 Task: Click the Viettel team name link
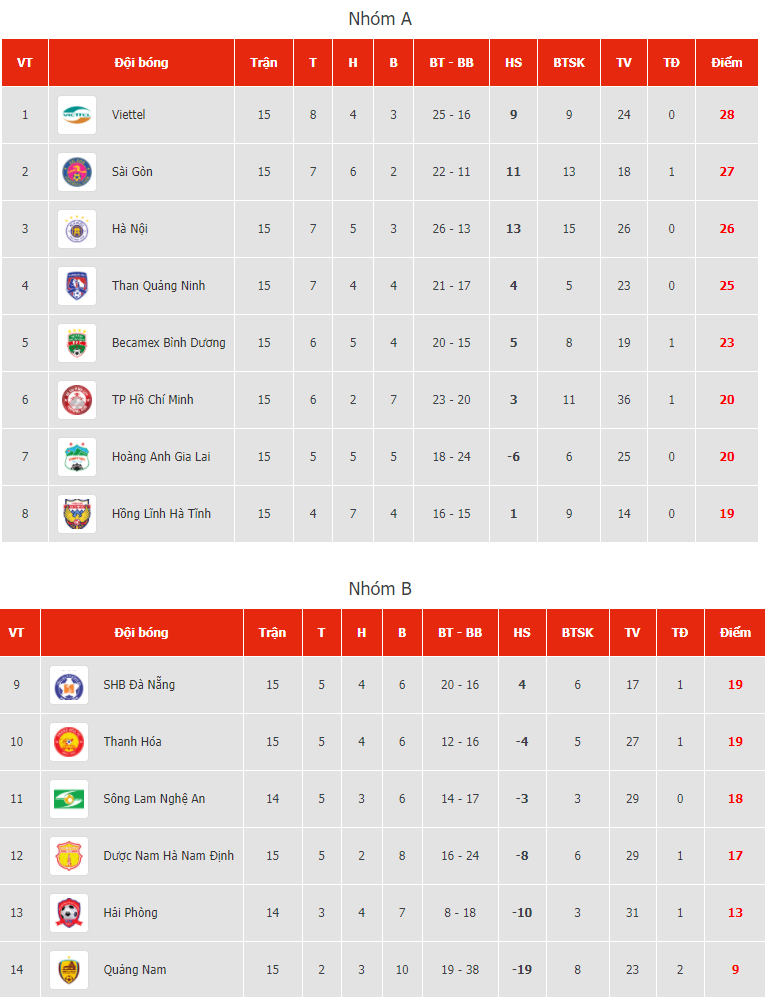click(128, 114)
